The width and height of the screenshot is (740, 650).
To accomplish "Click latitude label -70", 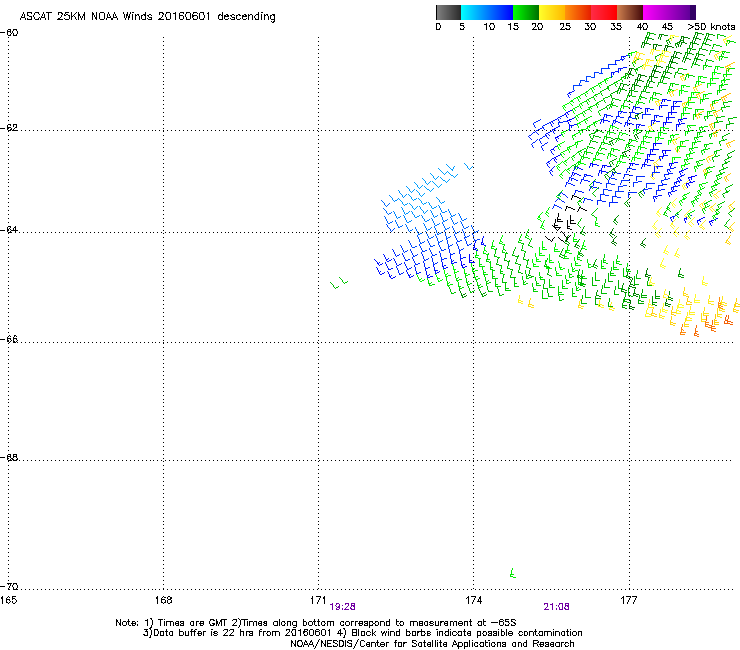I will coord(9,586).
